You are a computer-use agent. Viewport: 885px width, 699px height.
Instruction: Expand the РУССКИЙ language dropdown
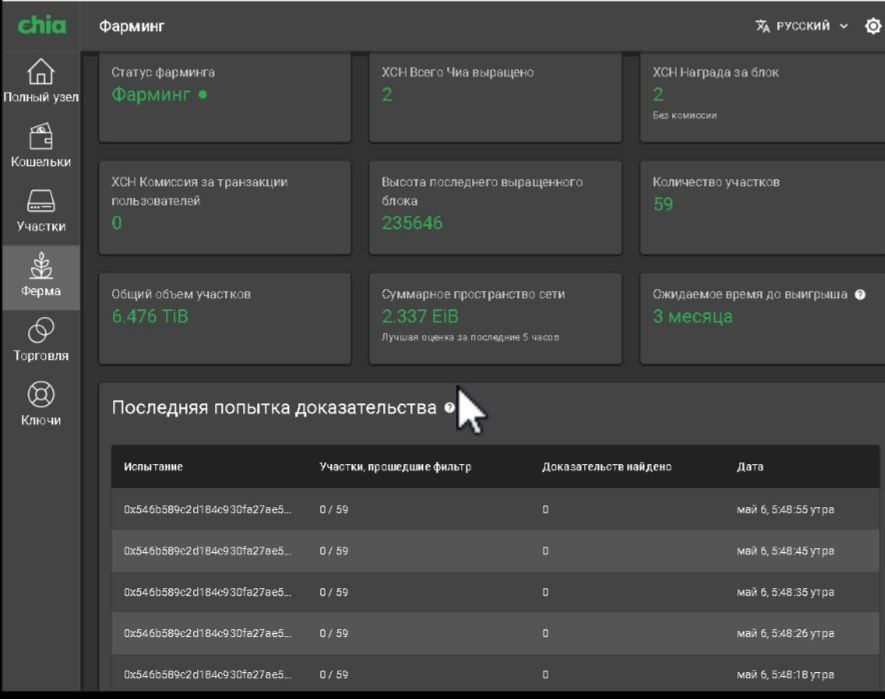(x=802, y=26)
